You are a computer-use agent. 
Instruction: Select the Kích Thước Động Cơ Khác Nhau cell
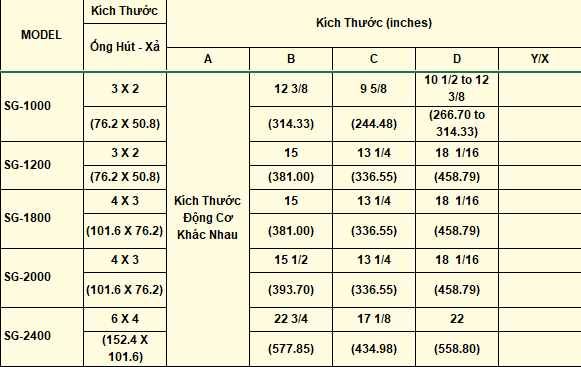point(208,219)
